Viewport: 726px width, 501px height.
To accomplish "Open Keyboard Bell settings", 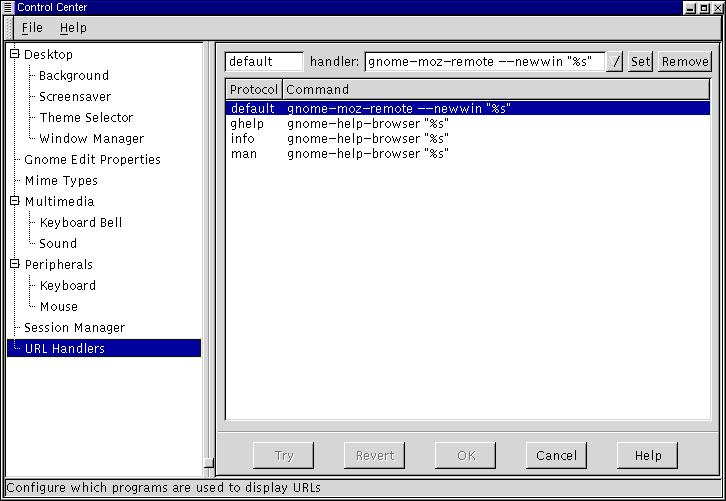I will 81,222.
